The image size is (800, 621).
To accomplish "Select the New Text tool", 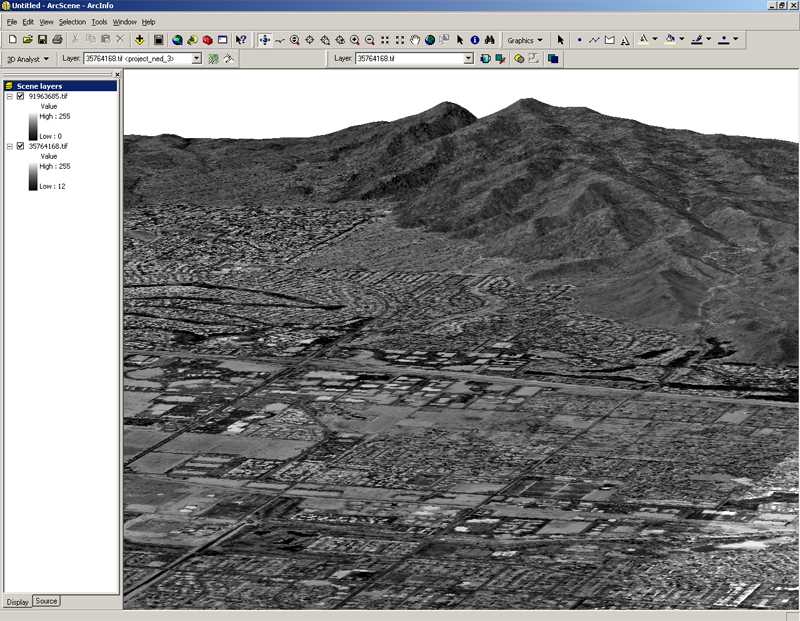I will pos(625,40).
